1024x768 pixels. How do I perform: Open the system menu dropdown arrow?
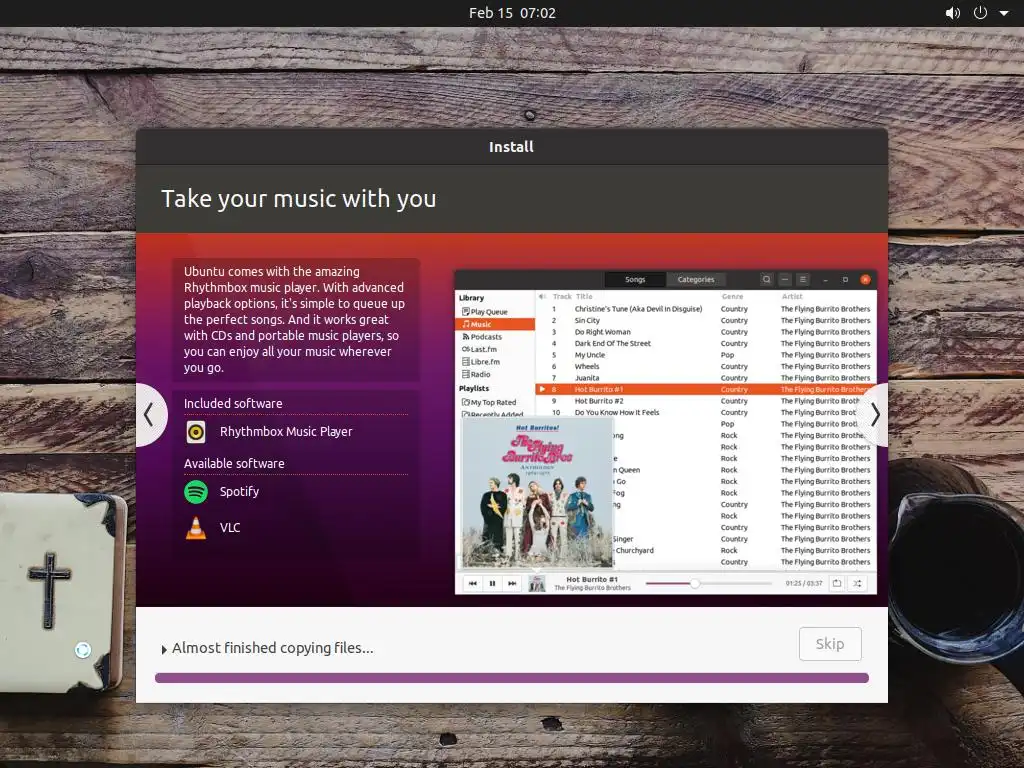pyautogui.click(x=1004, y=13)
